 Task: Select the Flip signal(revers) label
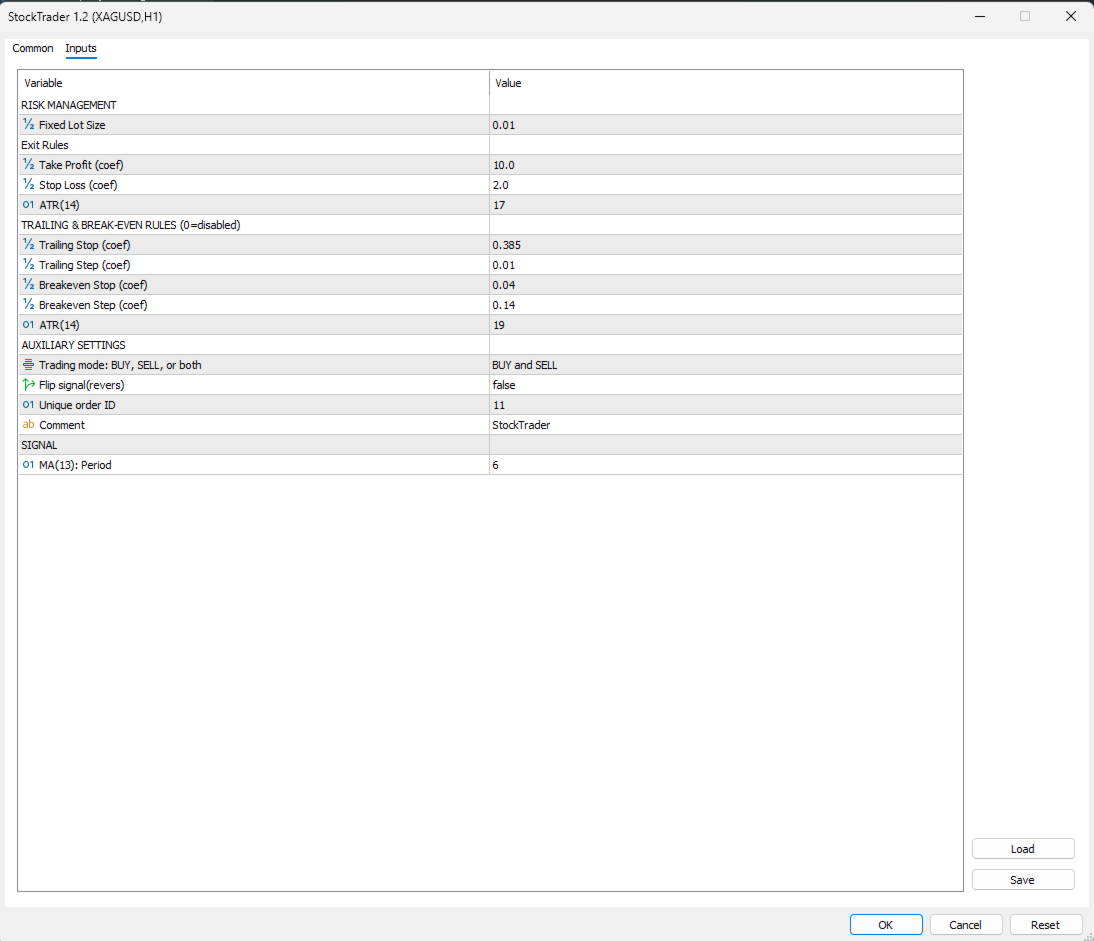[82, 385]
